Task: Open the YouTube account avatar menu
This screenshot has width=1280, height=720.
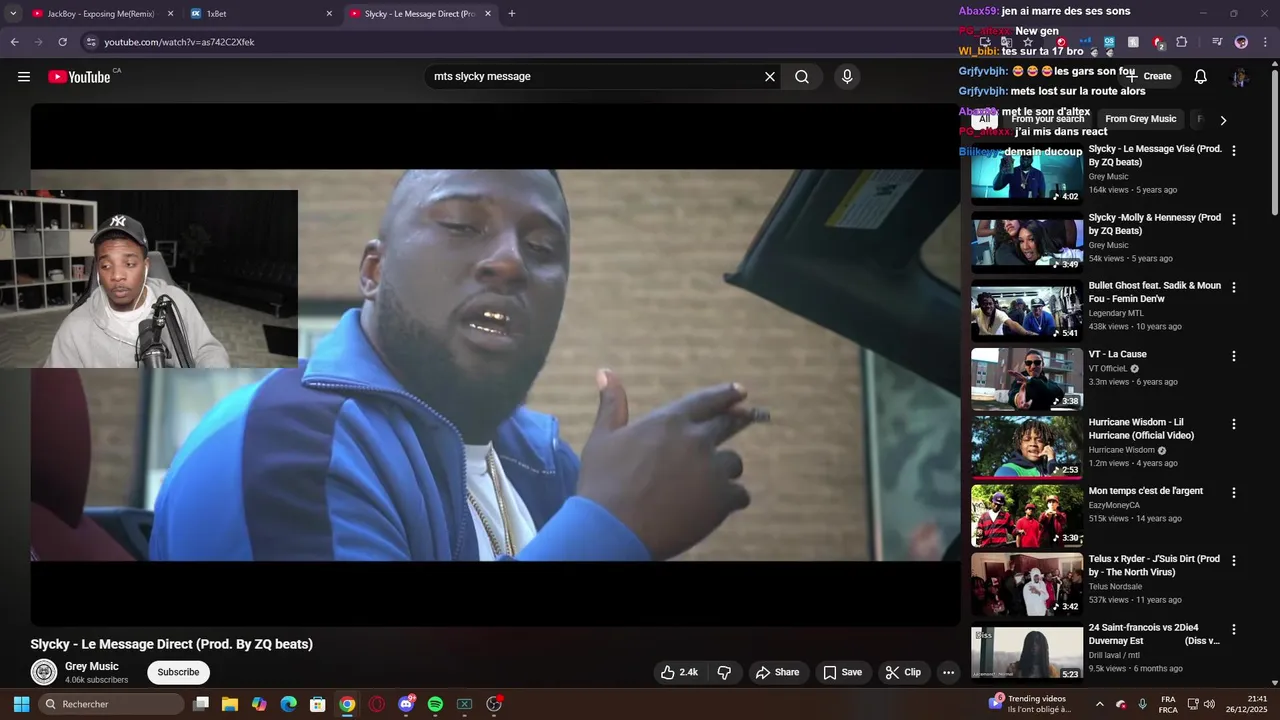Action: [1240, 77]
